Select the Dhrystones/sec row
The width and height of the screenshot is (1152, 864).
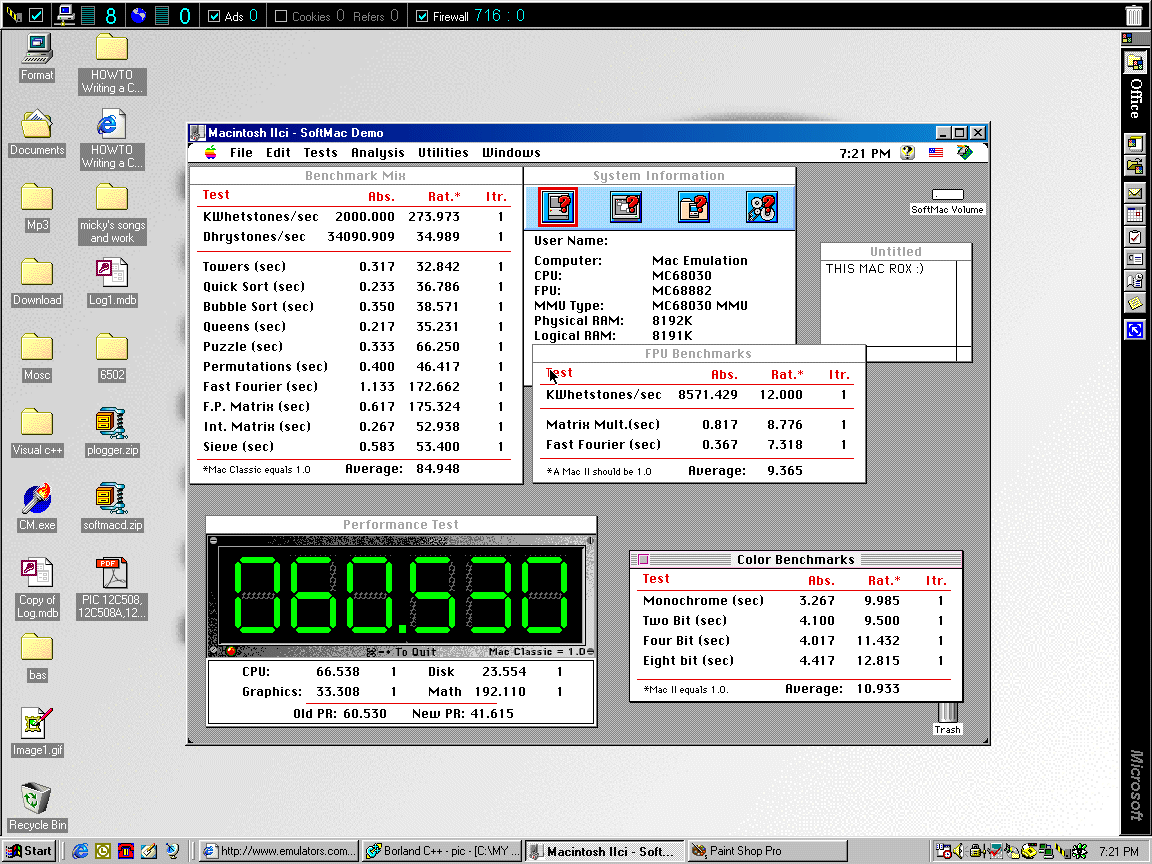[x=356, y=237]
